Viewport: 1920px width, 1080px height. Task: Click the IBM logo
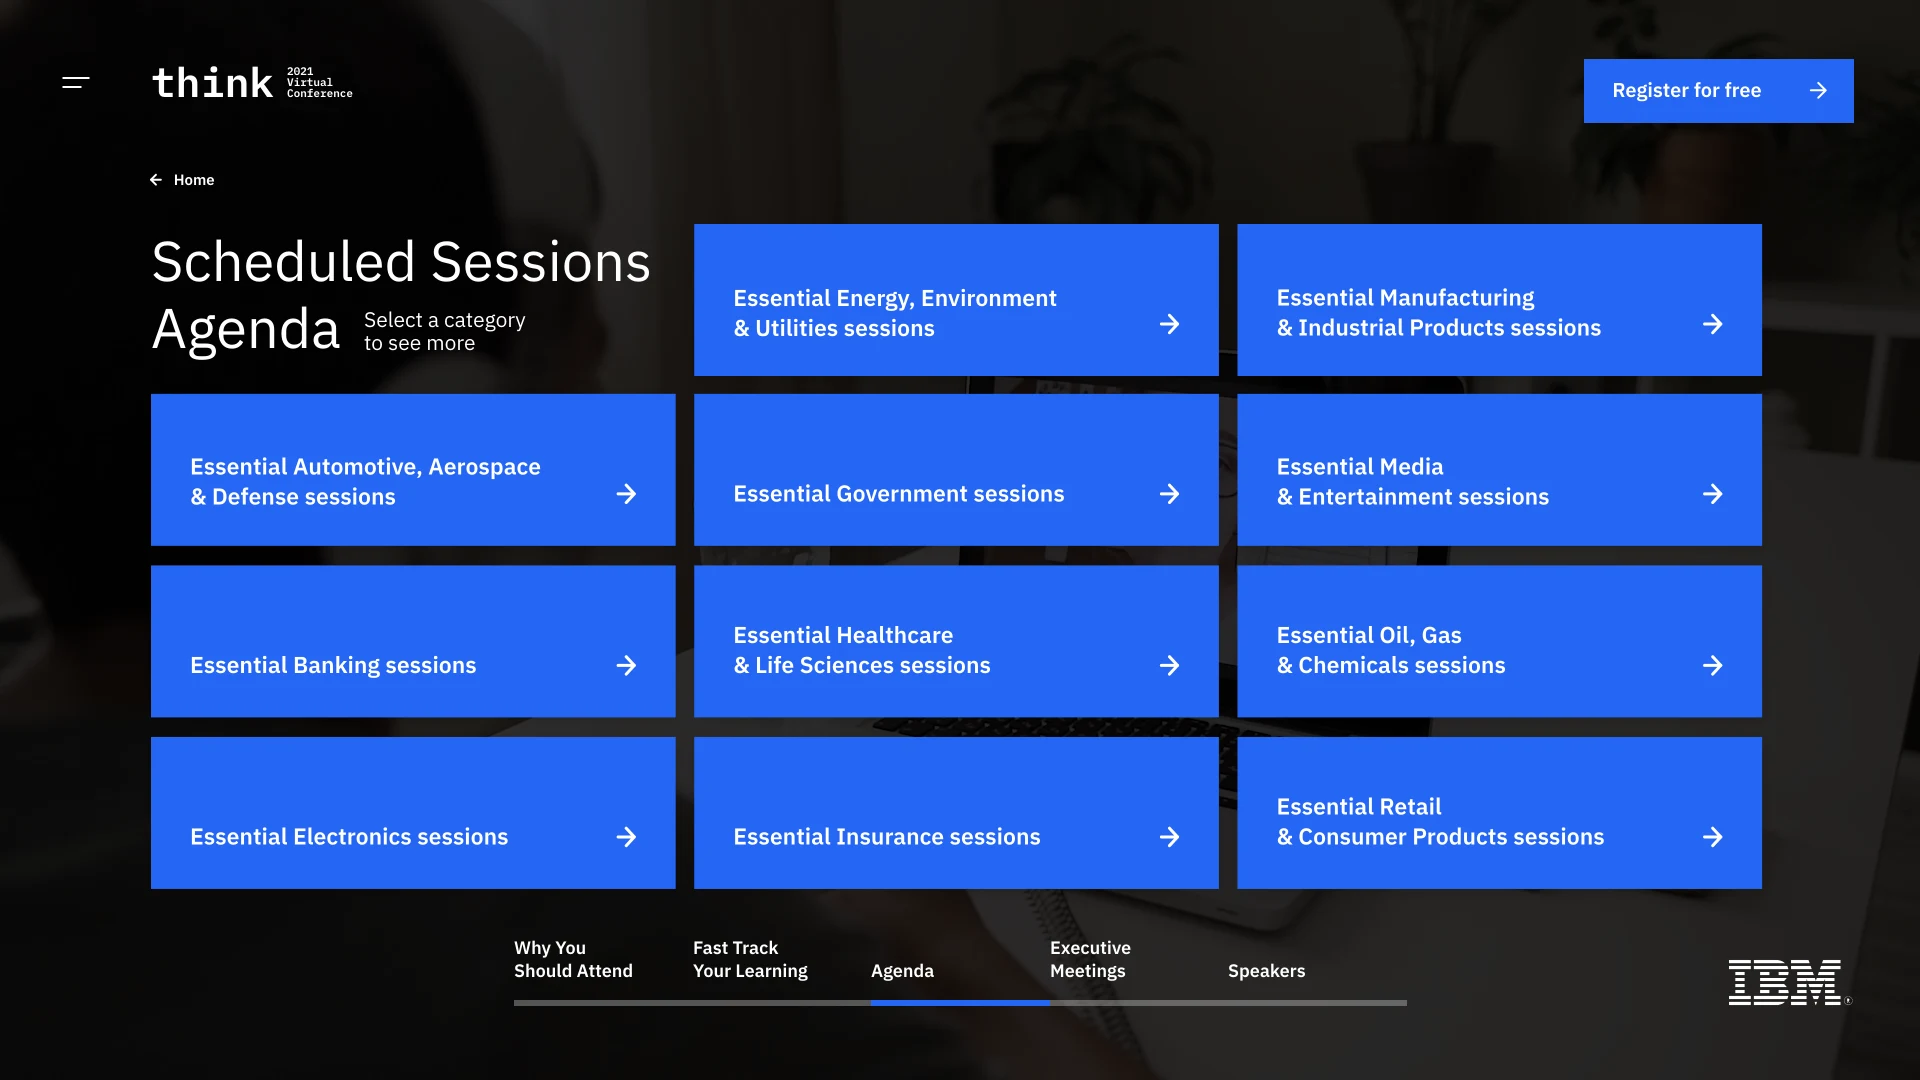(x=1789, y=982)
